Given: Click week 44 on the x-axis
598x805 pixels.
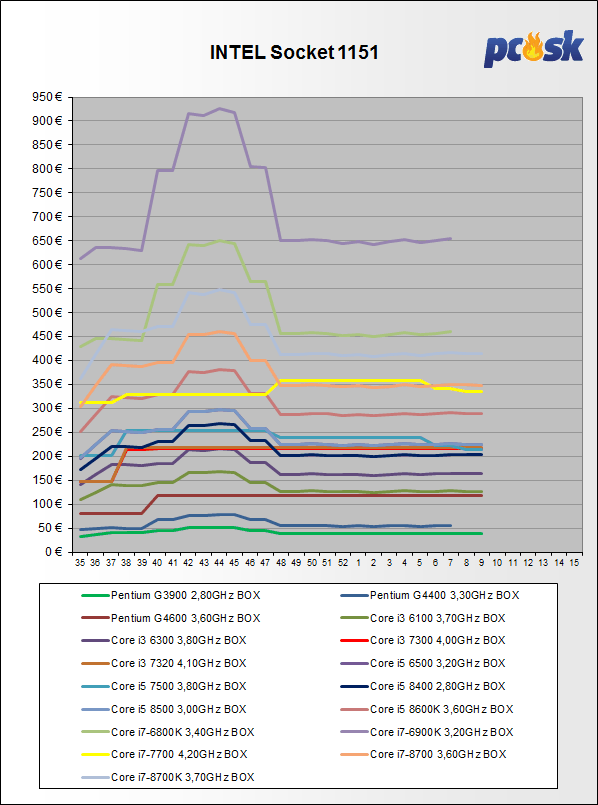Looking at the screenshot, I should coord(218,563).
